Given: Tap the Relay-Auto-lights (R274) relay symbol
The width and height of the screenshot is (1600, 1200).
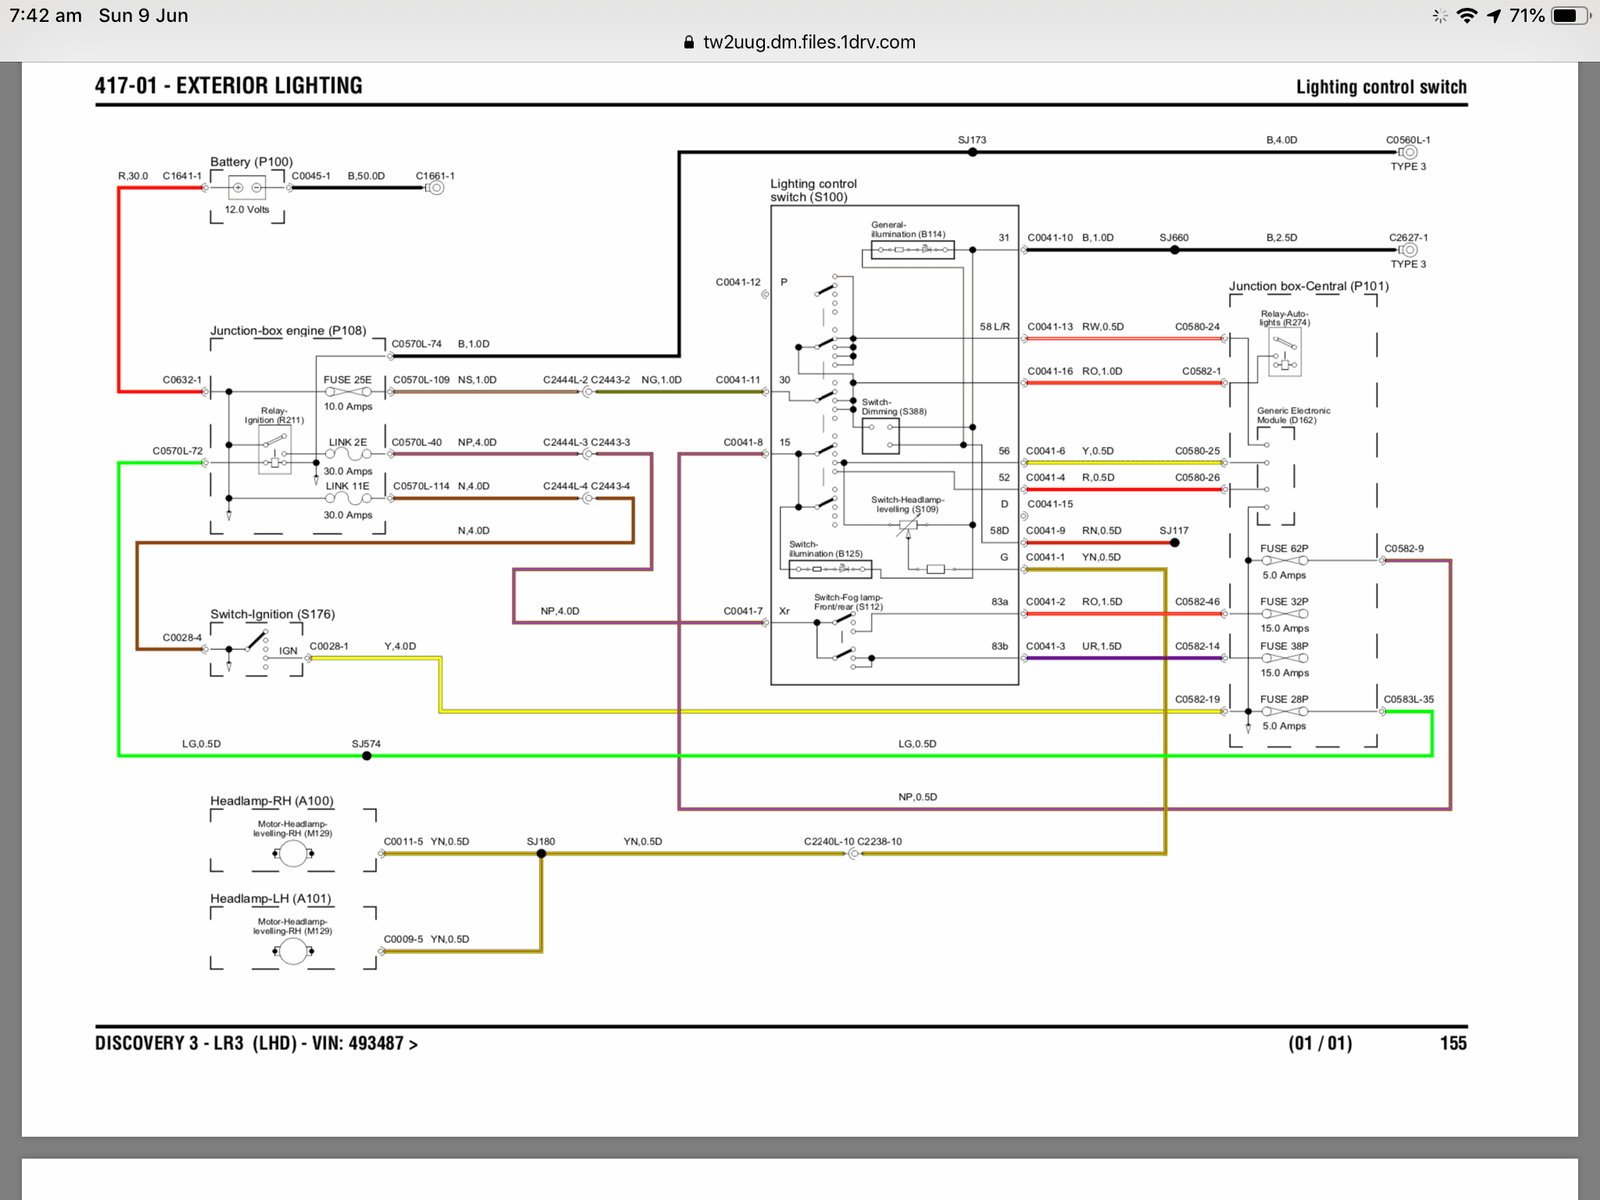Looking at the screenshot, I should coord(1284,352).
